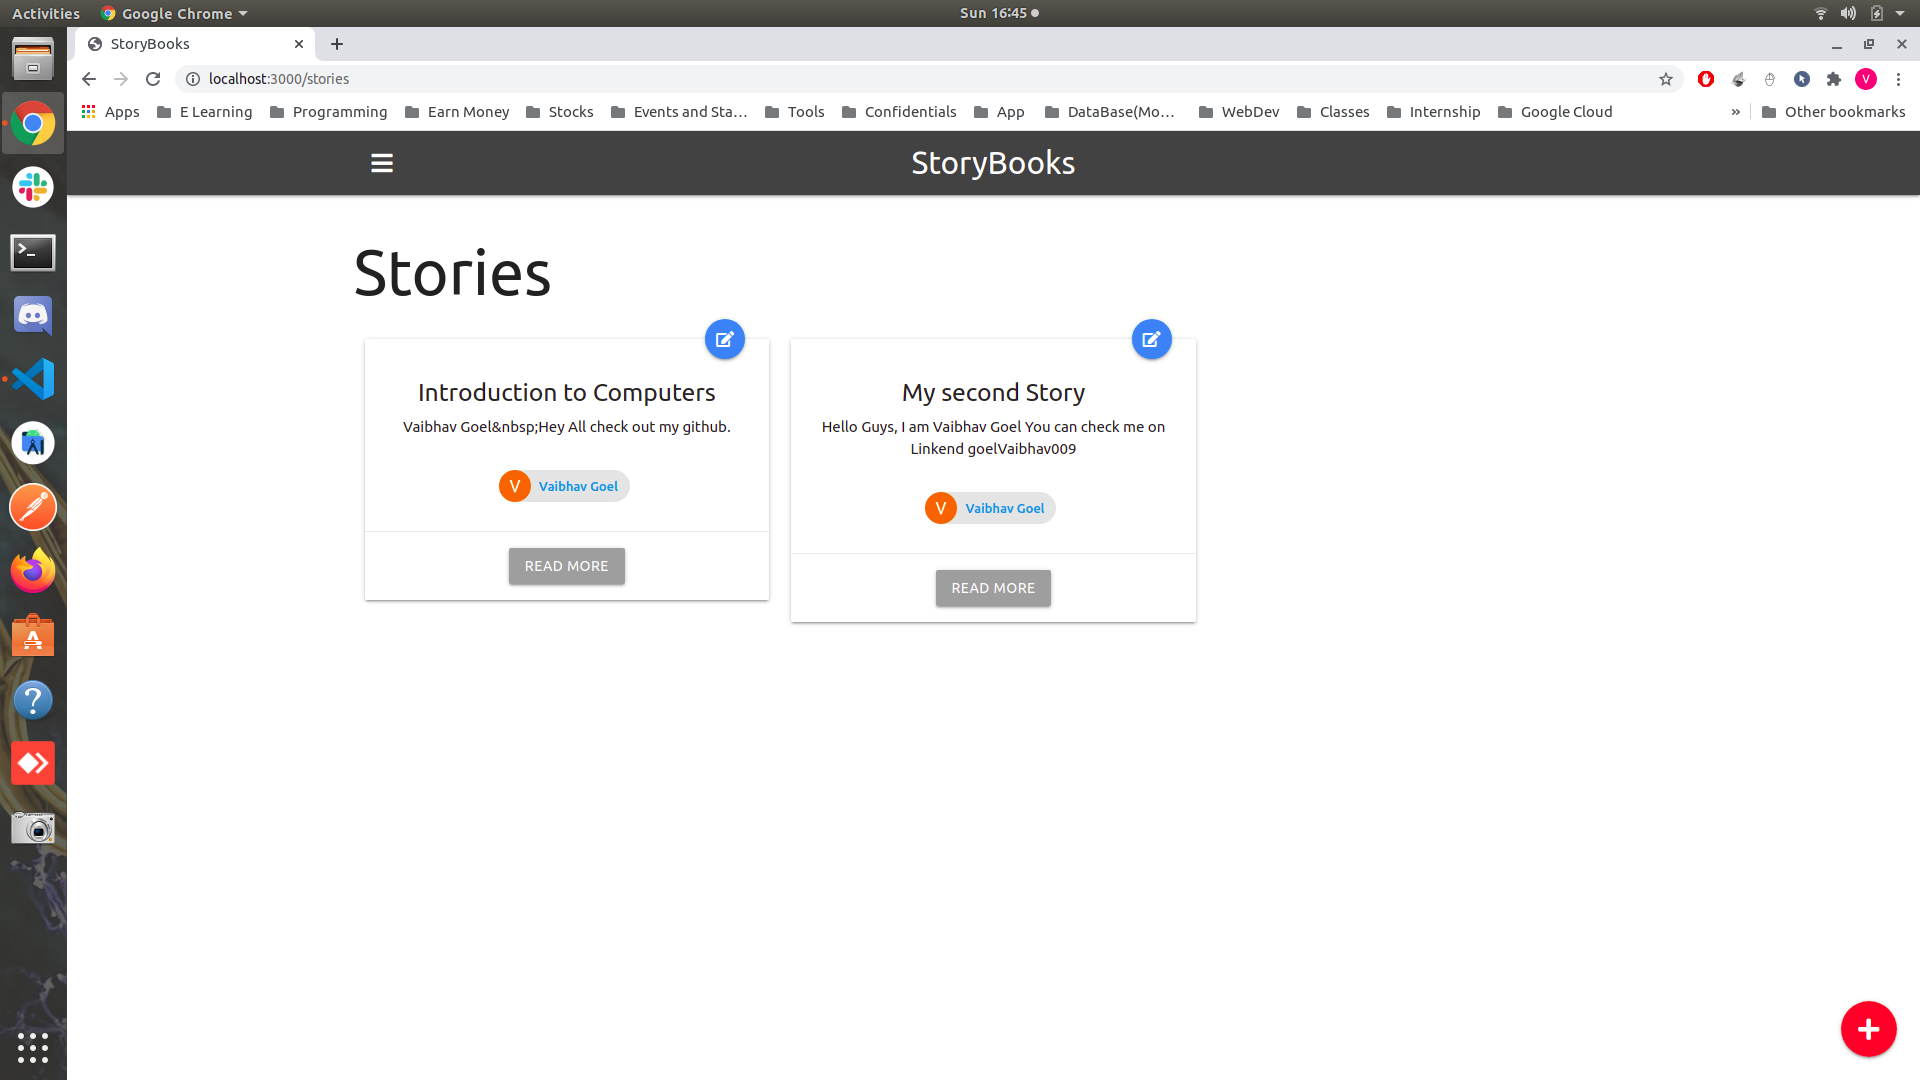Image resolution: width=1920 pixels, height=1080 pixels.
Task: Click Read More on My second Story
Action: 992,588
